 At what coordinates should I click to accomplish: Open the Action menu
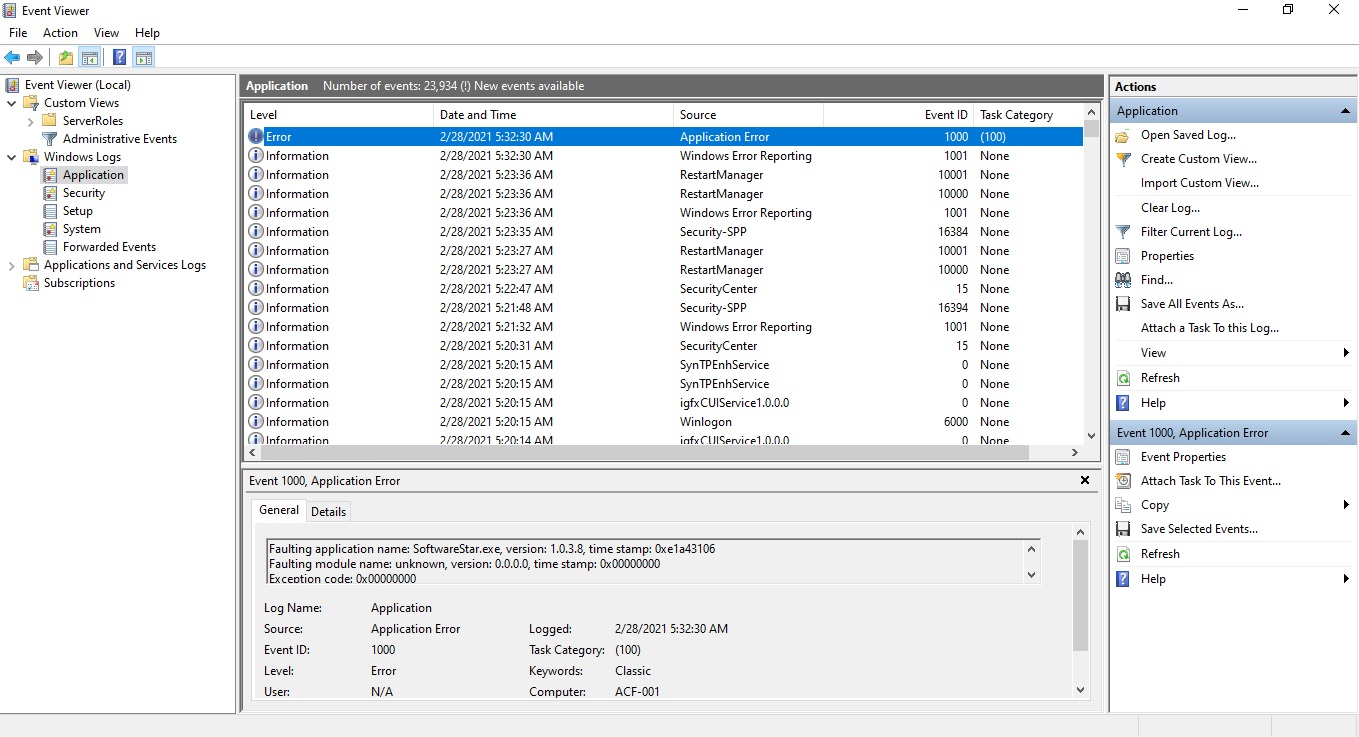coord(60,32)
